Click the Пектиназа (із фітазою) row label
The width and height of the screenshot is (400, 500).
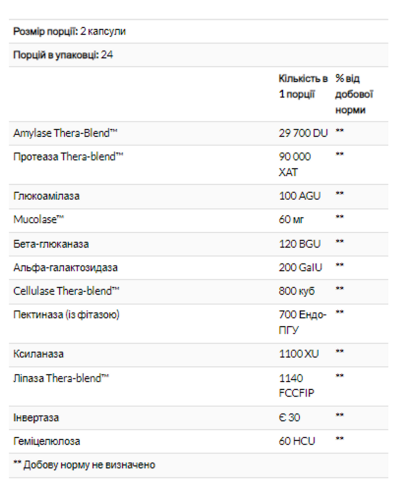pos(66,315)
